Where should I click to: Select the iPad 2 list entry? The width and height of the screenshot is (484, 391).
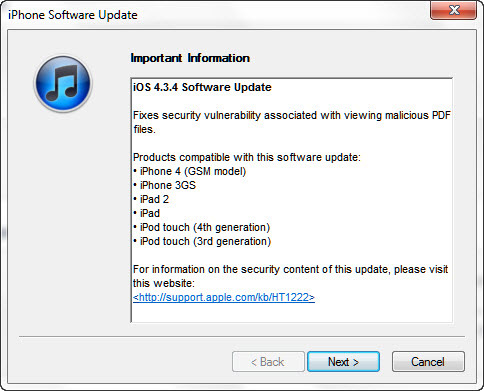click(x=151, y=199)
